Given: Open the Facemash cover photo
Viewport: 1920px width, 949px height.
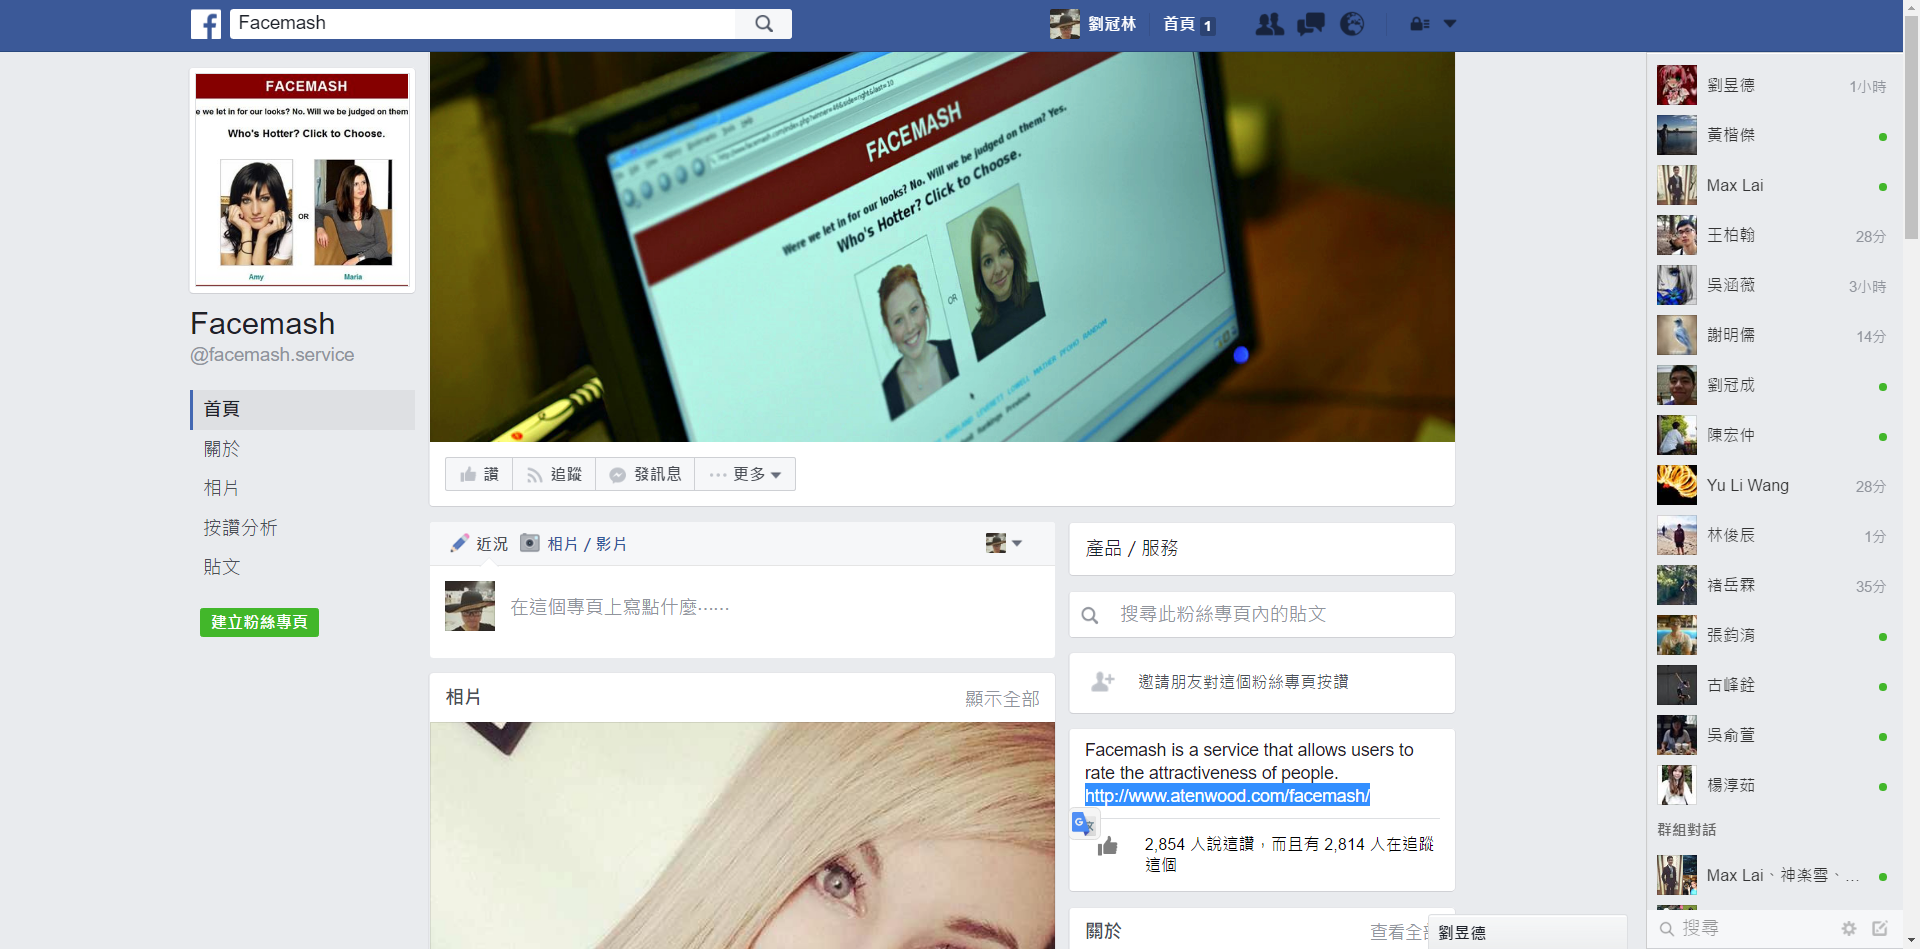Looking at the screenshot, I should [942, 247].
